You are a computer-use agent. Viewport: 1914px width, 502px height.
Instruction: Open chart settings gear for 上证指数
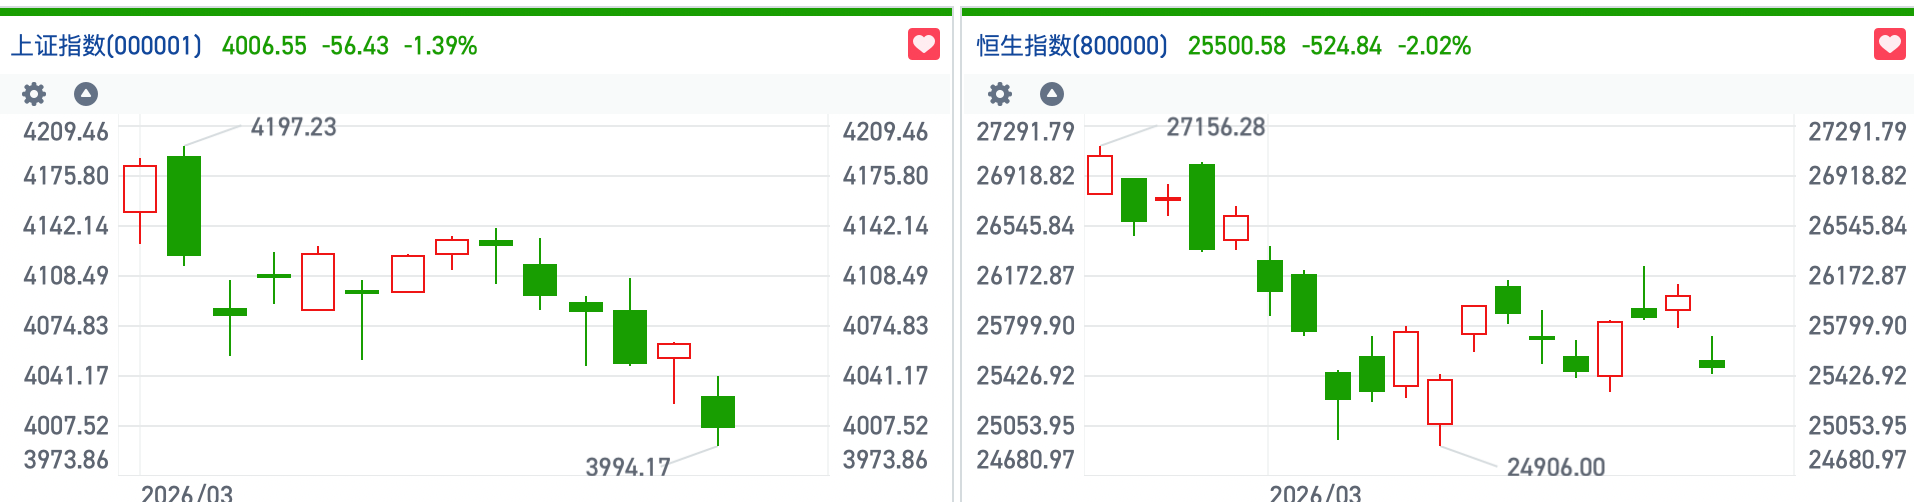point(34,94)
